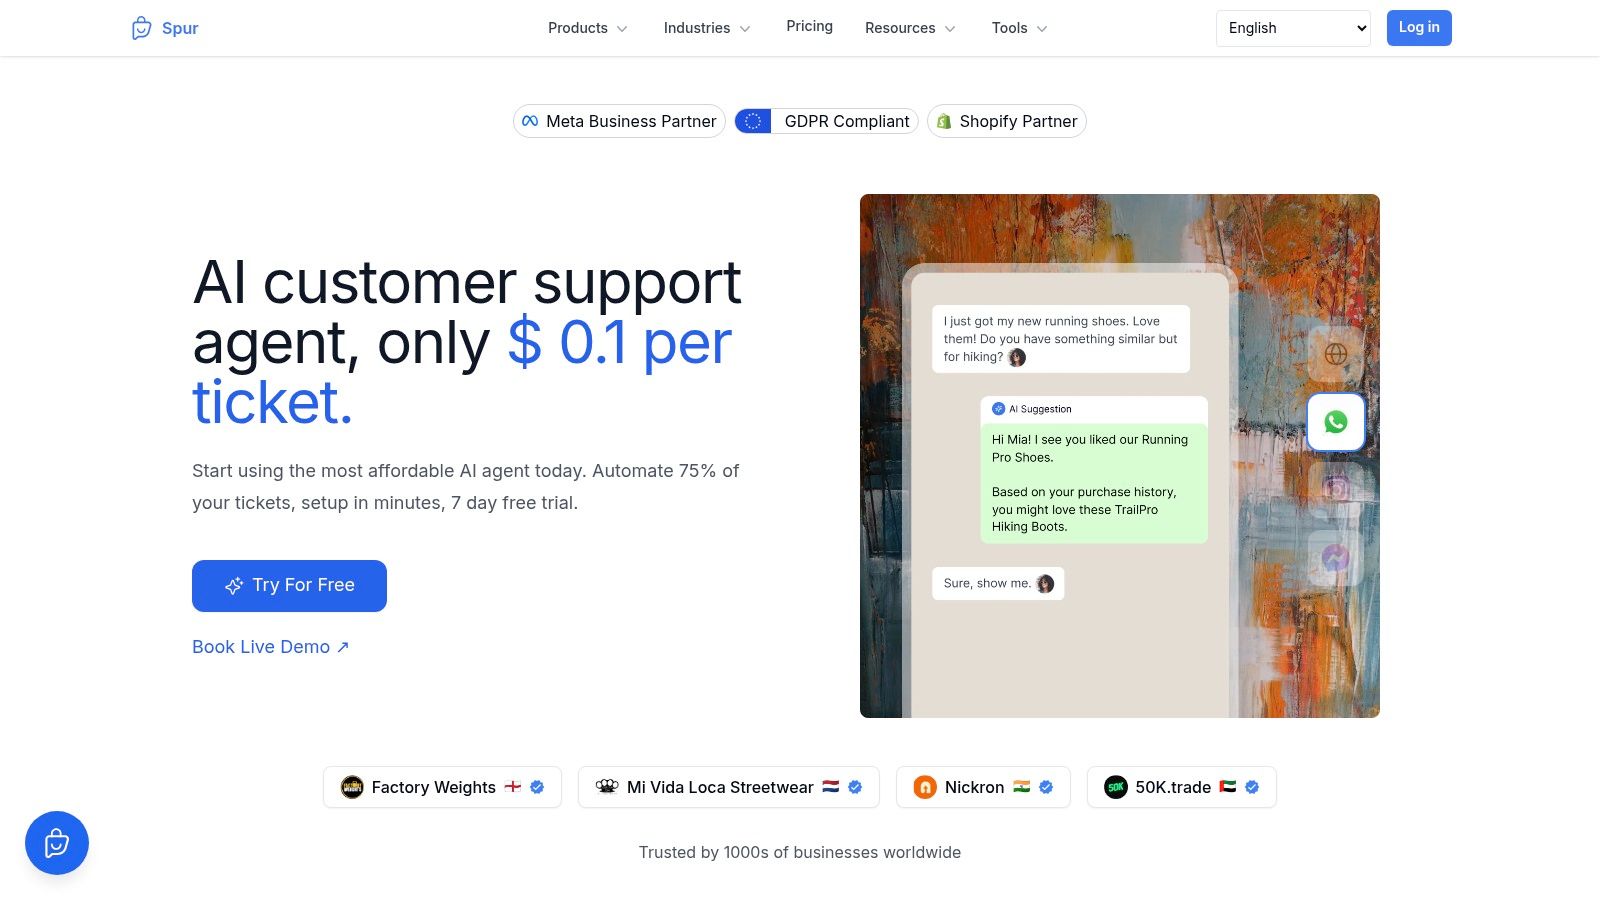Click the GDPR Compliant badge label
This screenshot has width=1600, height=900.
coord(847,121)
